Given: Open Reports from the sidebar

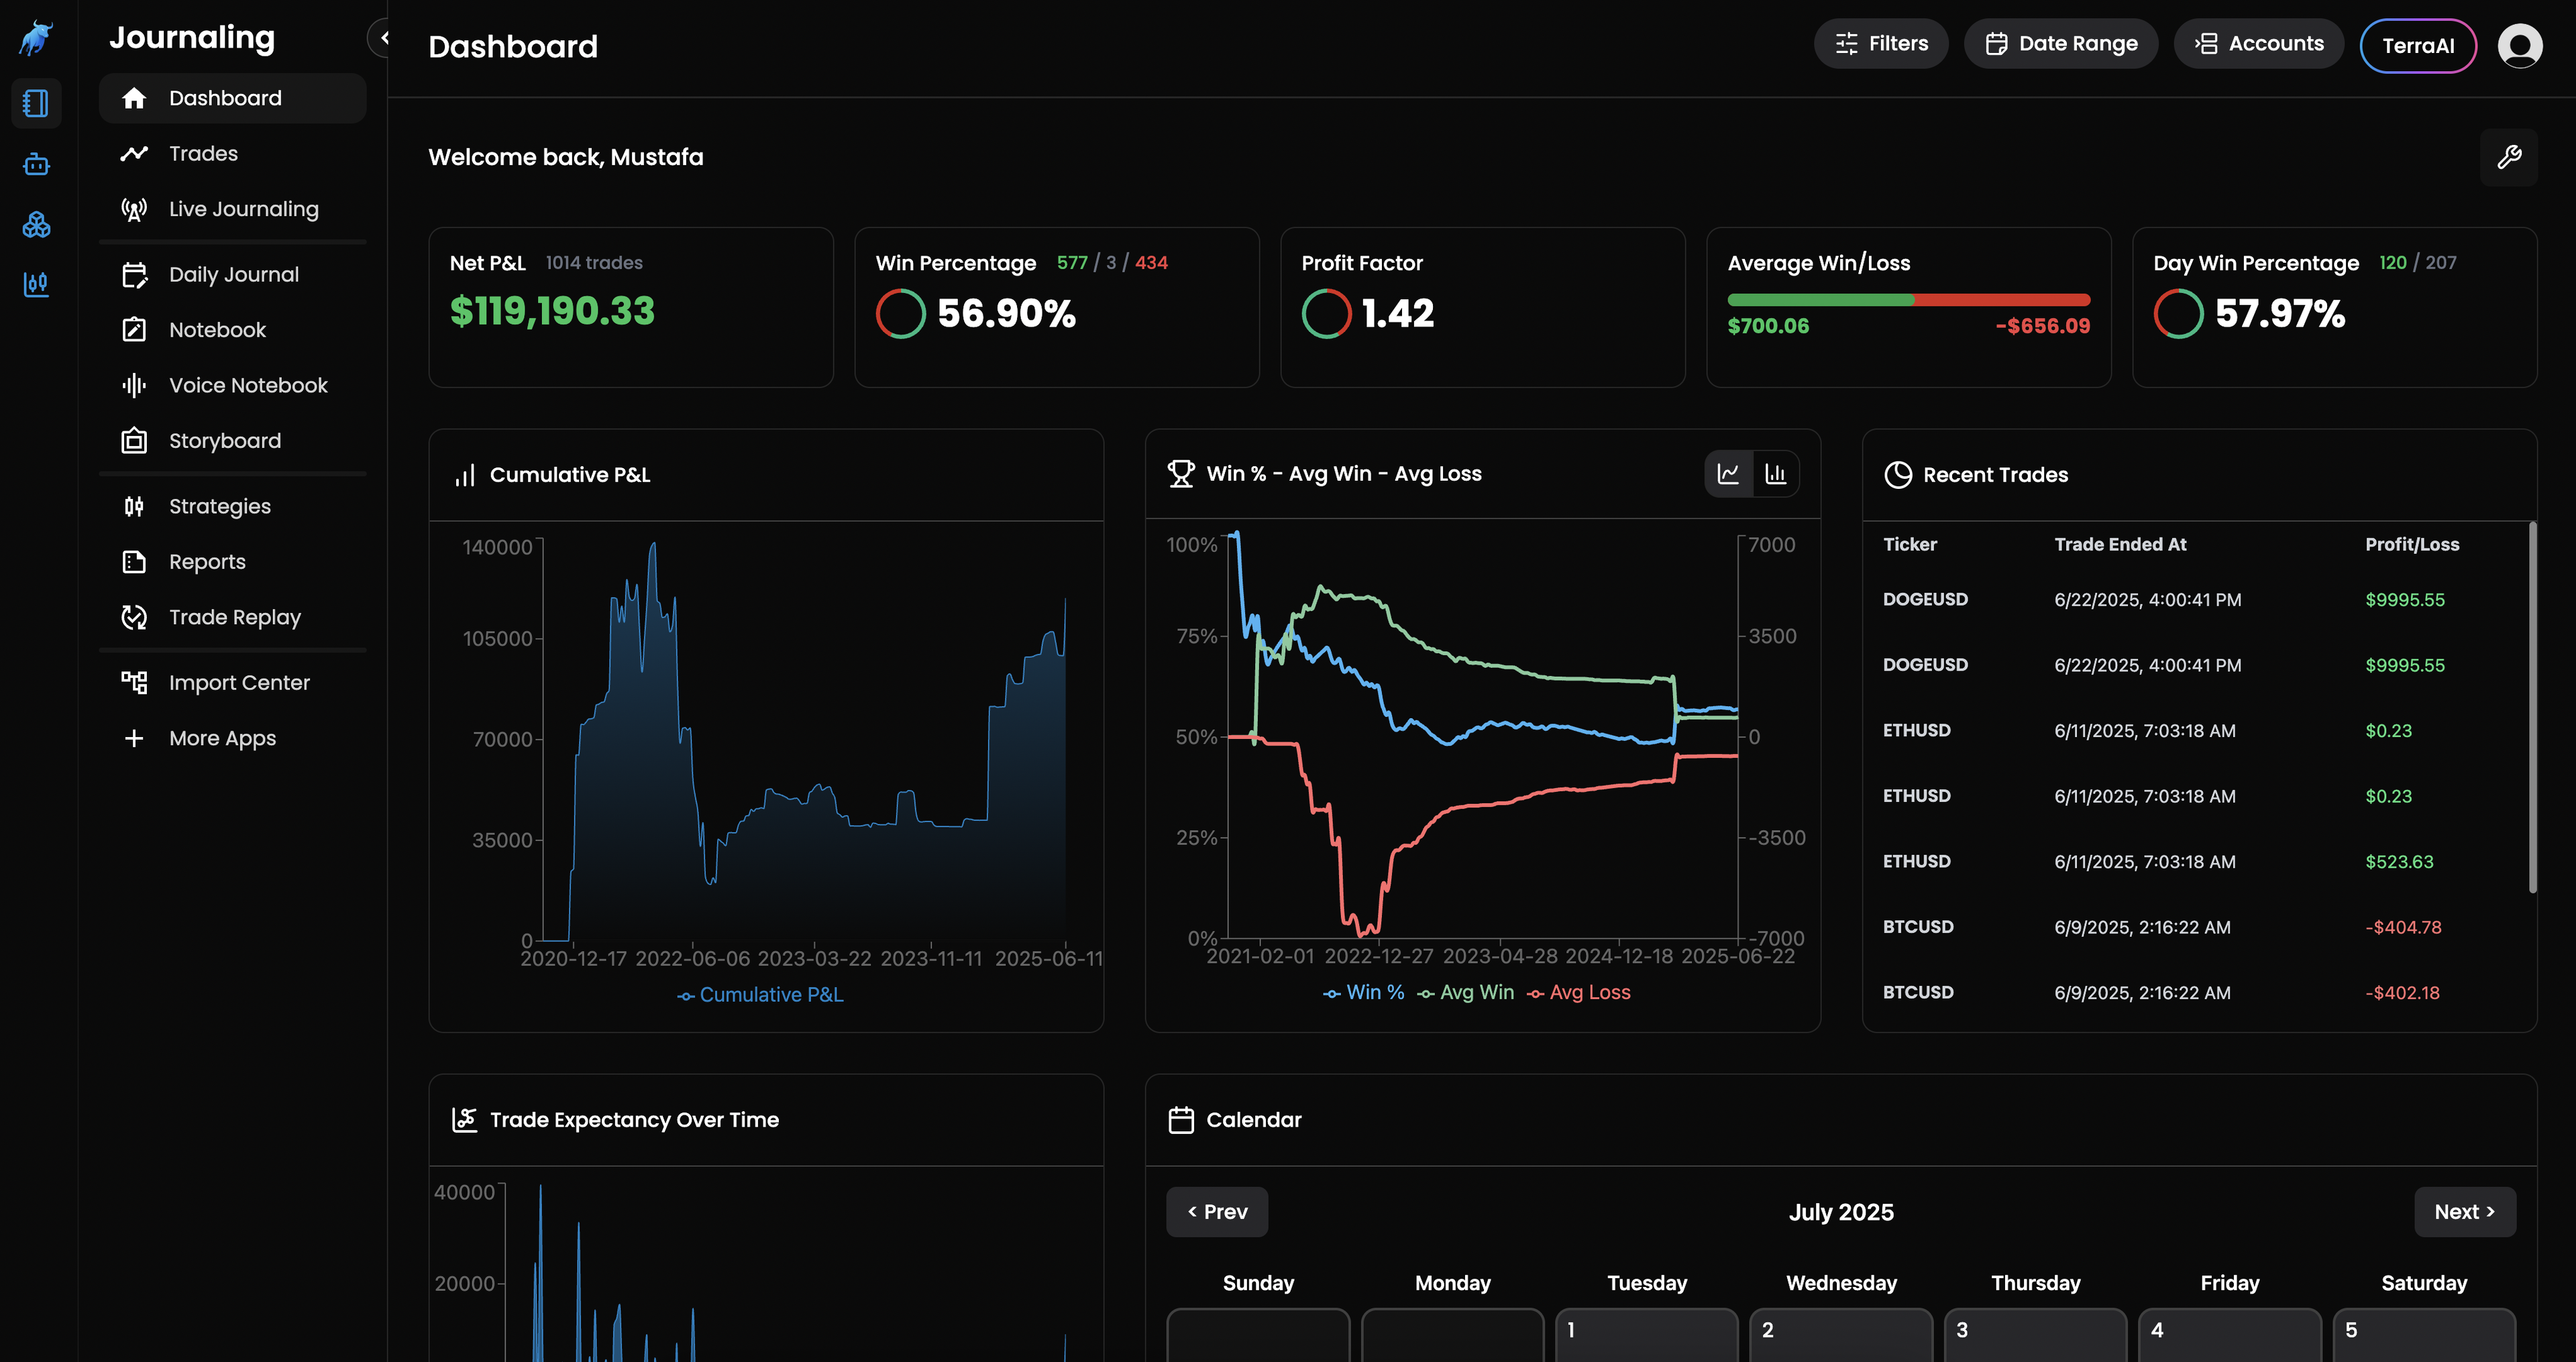Looking at the screenshot, I should point(207,561).
